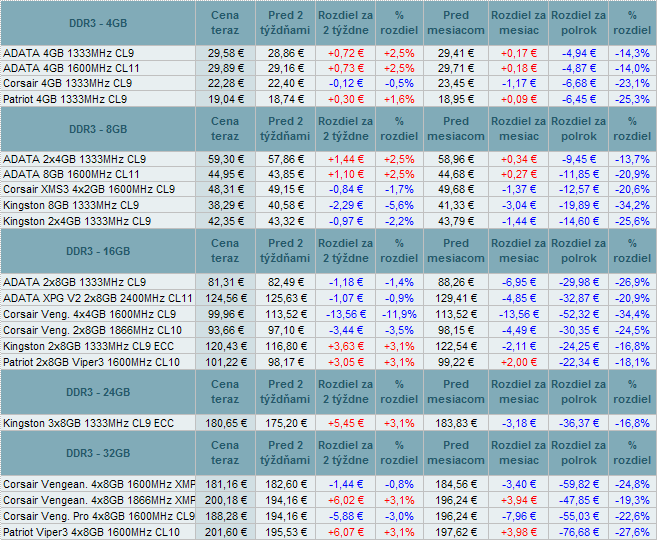The width and height of the screenshot is (657, 540).
Task: Click 'Kingston 3x8GB 1333MHz CL9 ECC' name
Action: [88, 423]
